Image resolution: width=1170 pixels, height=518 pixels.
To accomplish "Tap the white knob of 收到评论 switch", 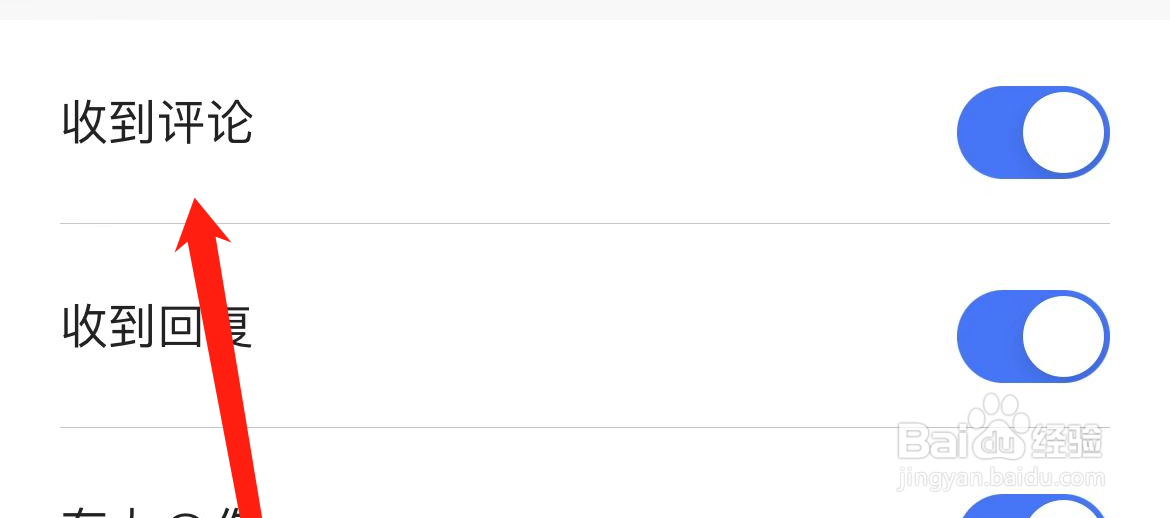I will click(1064, 132).
